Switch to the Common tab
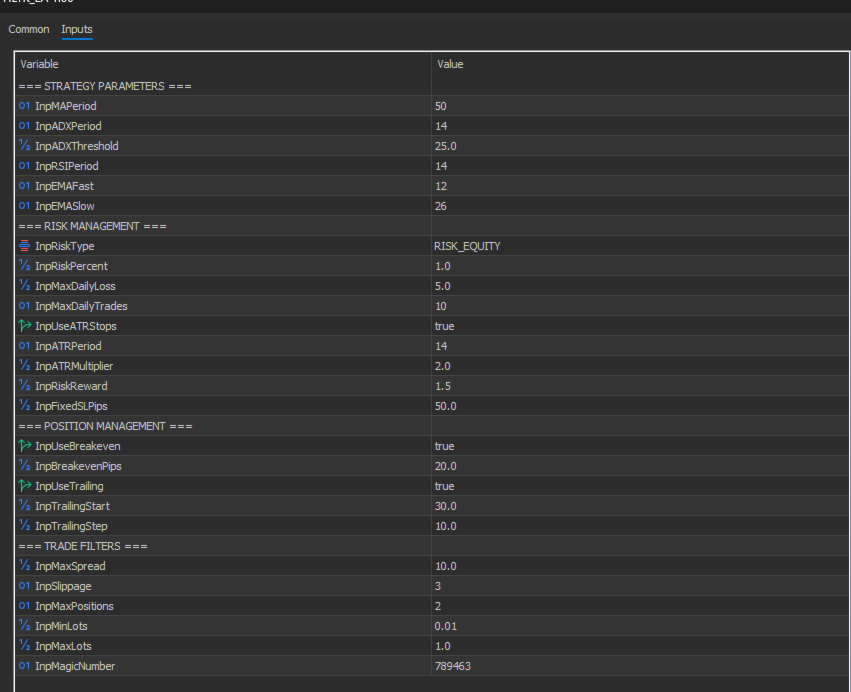Image resolution: width=851 pixels, height=692 pixels. coord(29,29)
